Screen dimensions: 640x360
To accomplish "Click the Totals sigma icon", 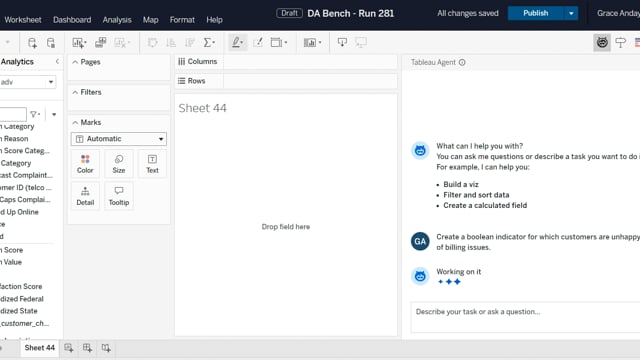I will pyautogui.click(x=209, y=42).
